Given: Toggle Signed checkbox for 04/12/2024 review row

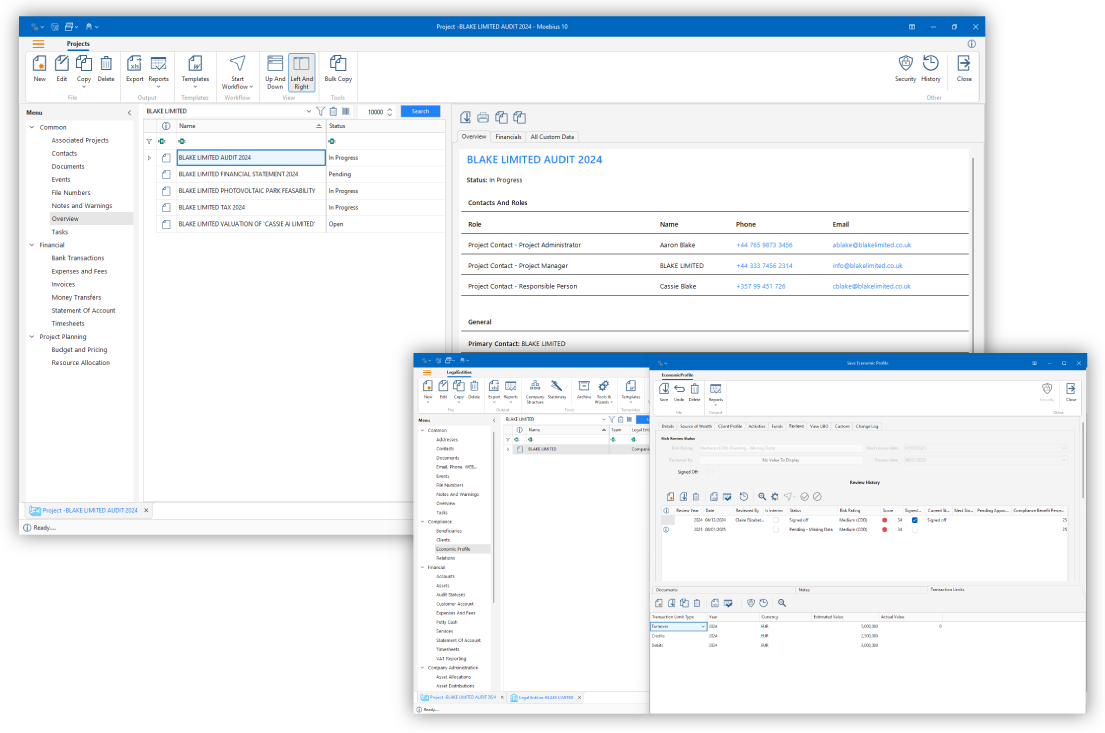Looking at the screenshot, I should 915,520.
